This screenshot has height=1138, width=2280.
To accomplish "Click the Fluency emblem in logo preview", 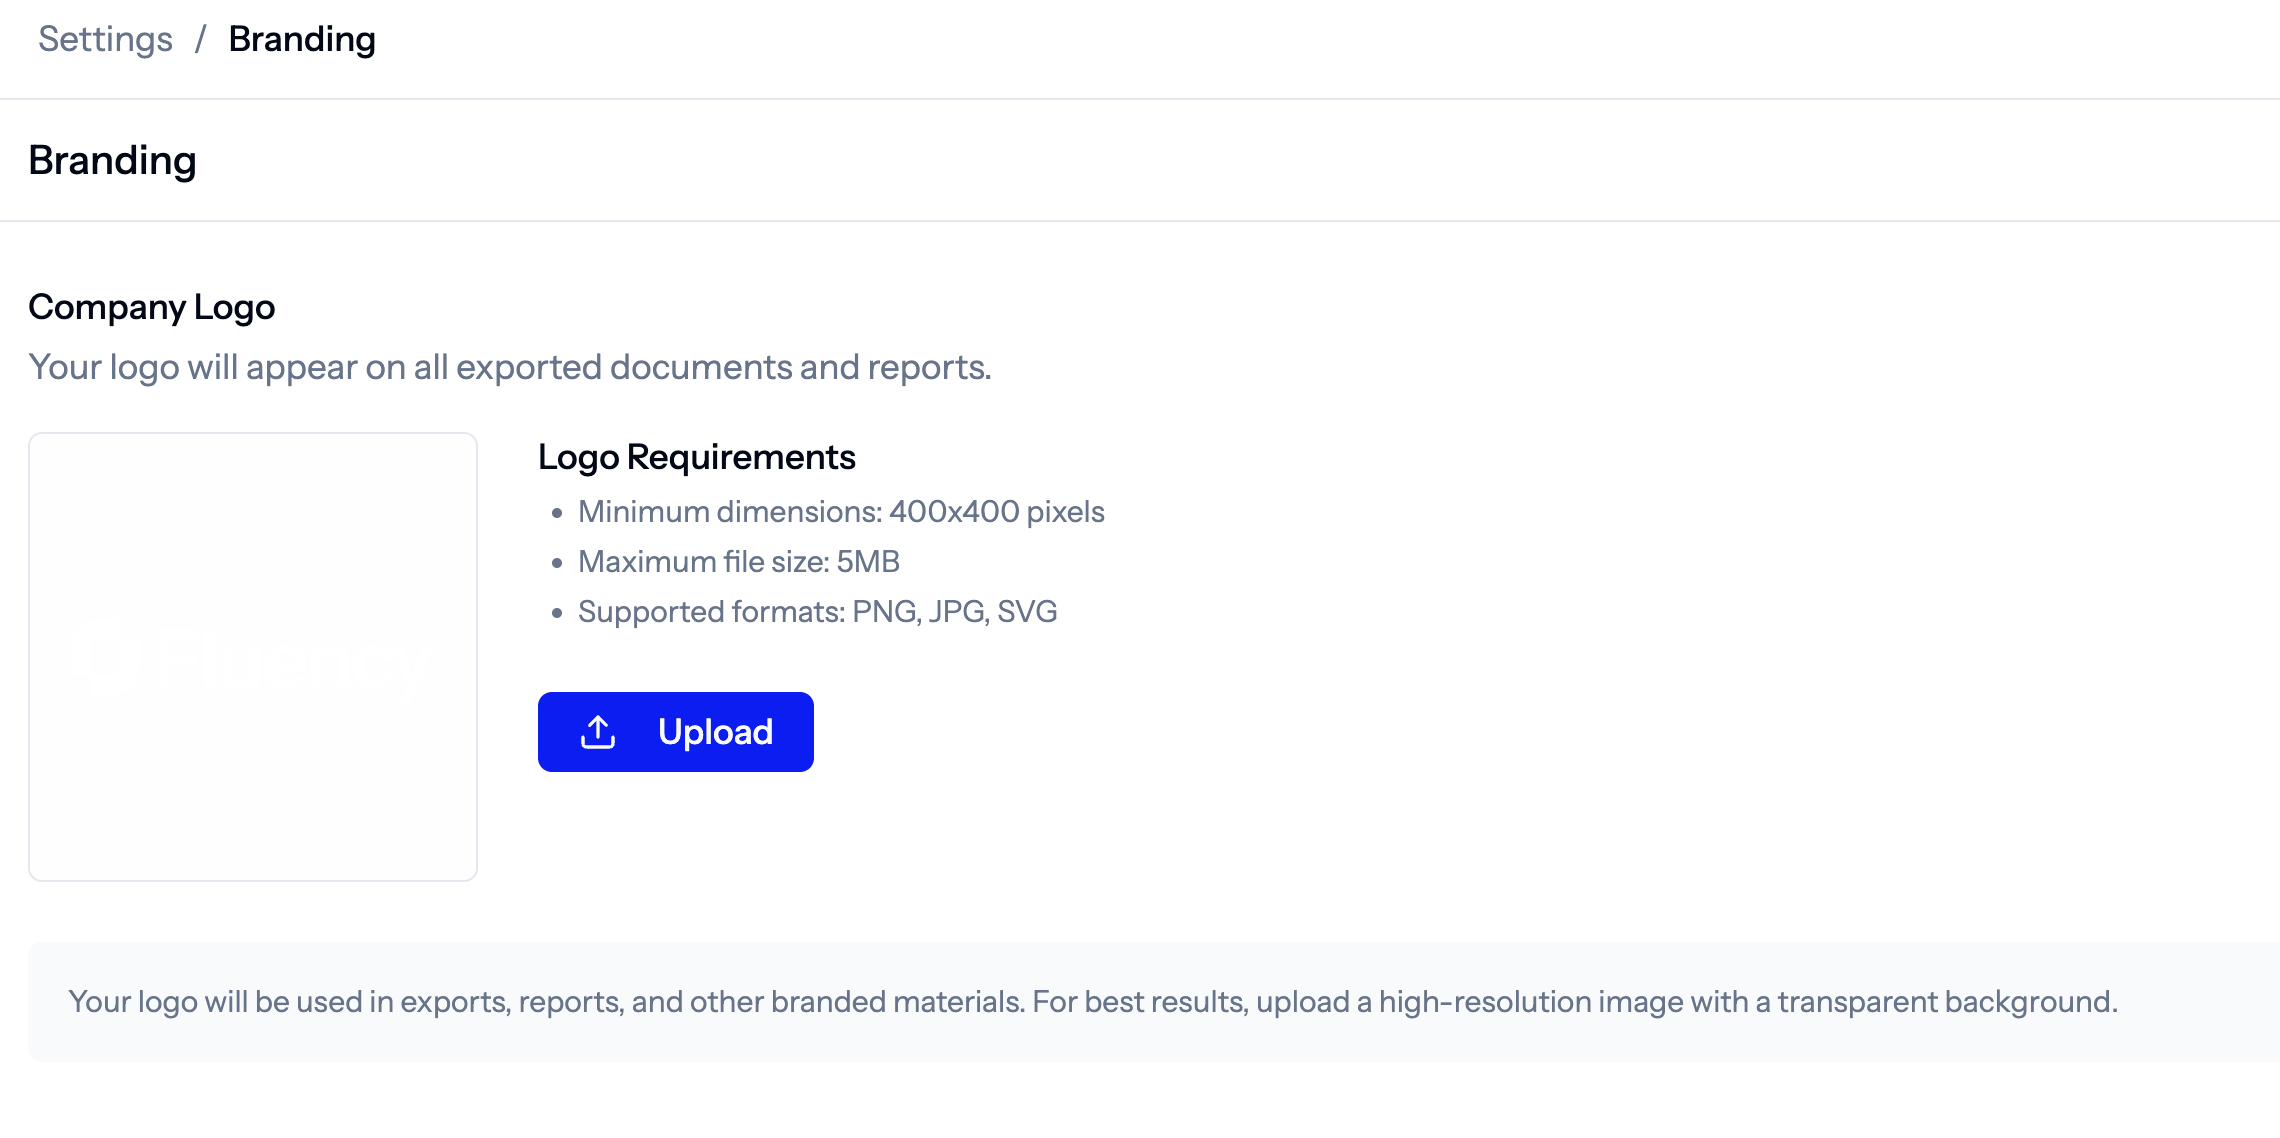I will click(105, 658).
